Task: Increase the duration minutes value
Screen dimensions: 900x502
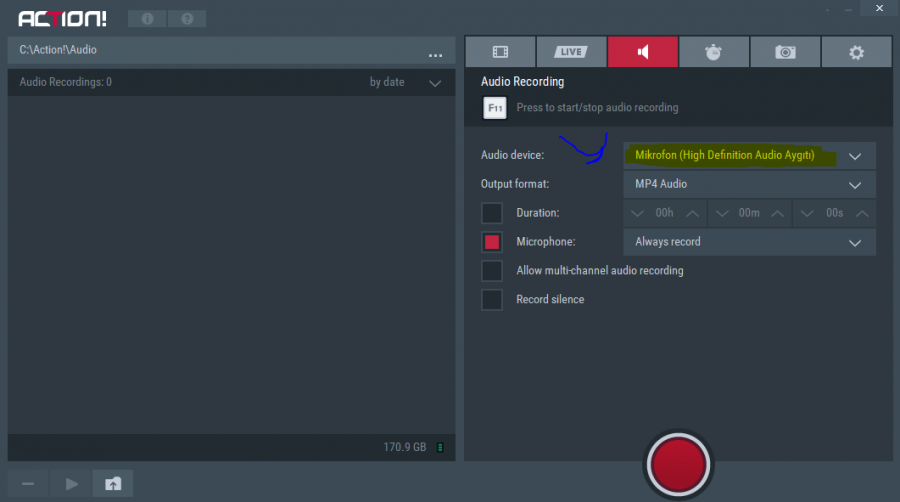Action: pos(777,213)
